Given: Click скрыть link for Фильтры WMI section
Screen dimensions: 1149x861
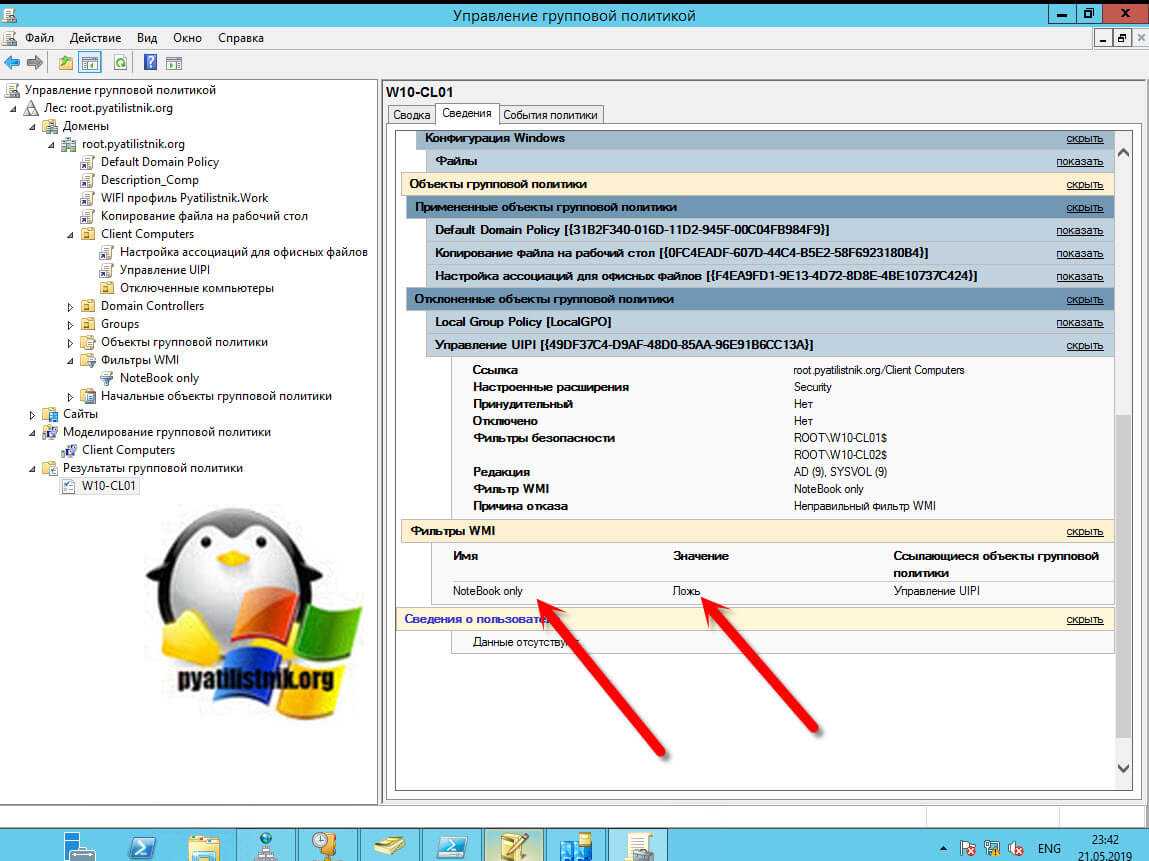Looking at the screenshot, I should pyautogui.click(x=1084, y=531).
